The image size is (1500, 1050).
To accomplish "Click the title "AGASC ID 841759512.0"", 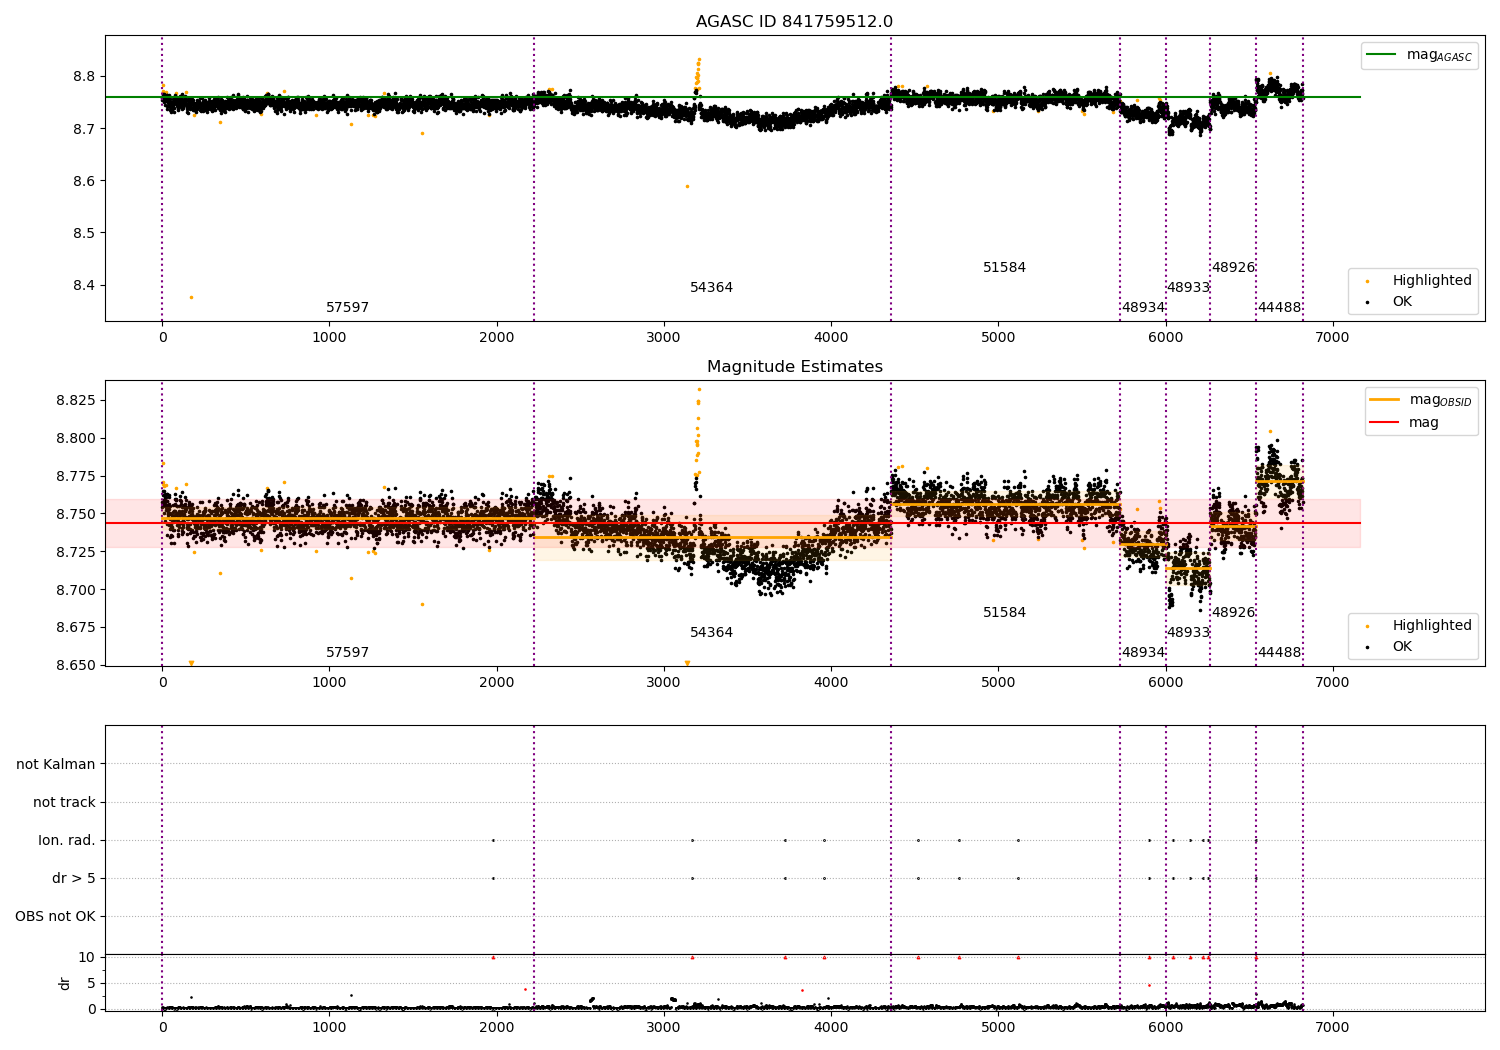I will tap(794, 22).
